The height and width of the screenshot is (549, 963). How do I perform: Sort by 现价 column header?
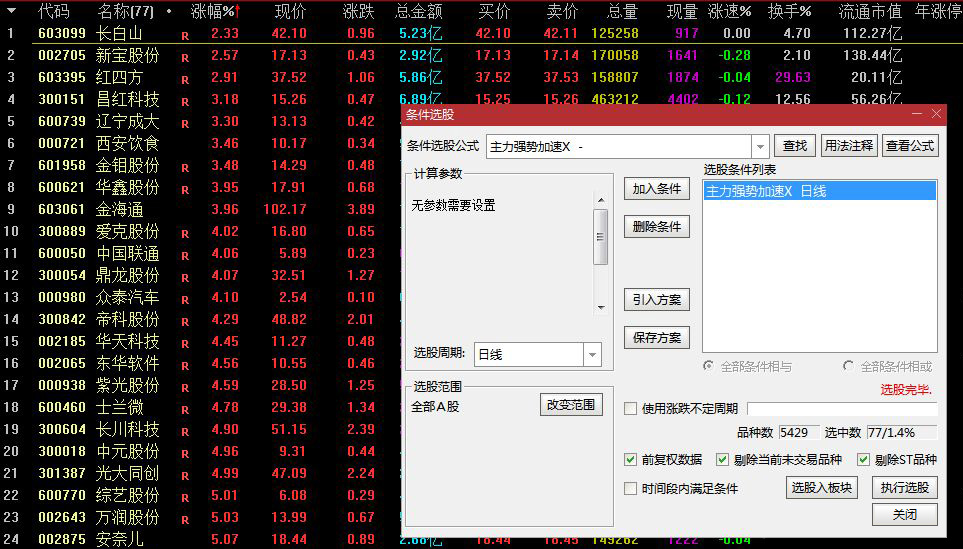(x=290, y=11)
